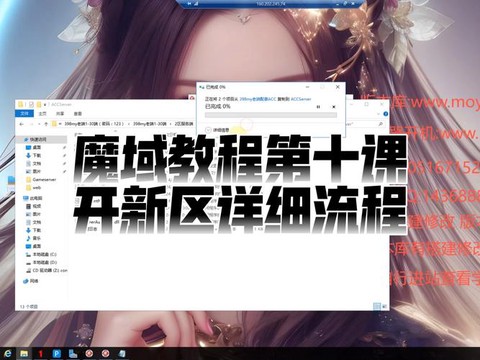Open File Explorer from the taskbar
Image resolution: width=480 pixels, height=360 pixels.
pos(24,354)
